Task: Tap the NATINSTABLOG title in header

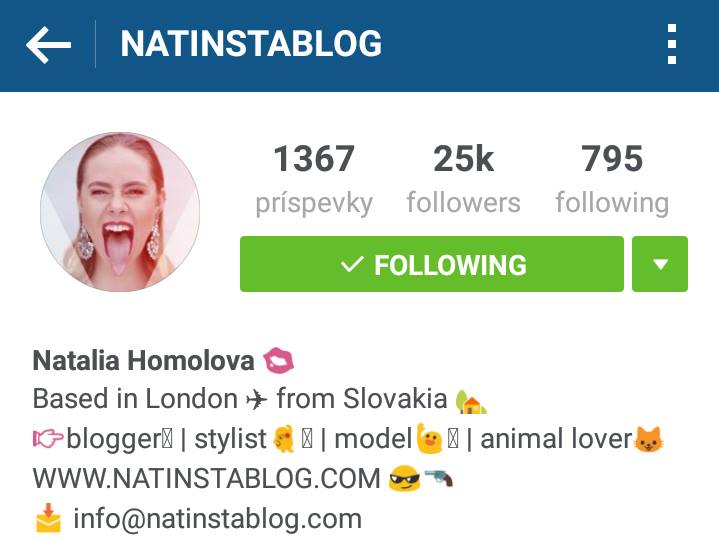Action: click(251, 44)
